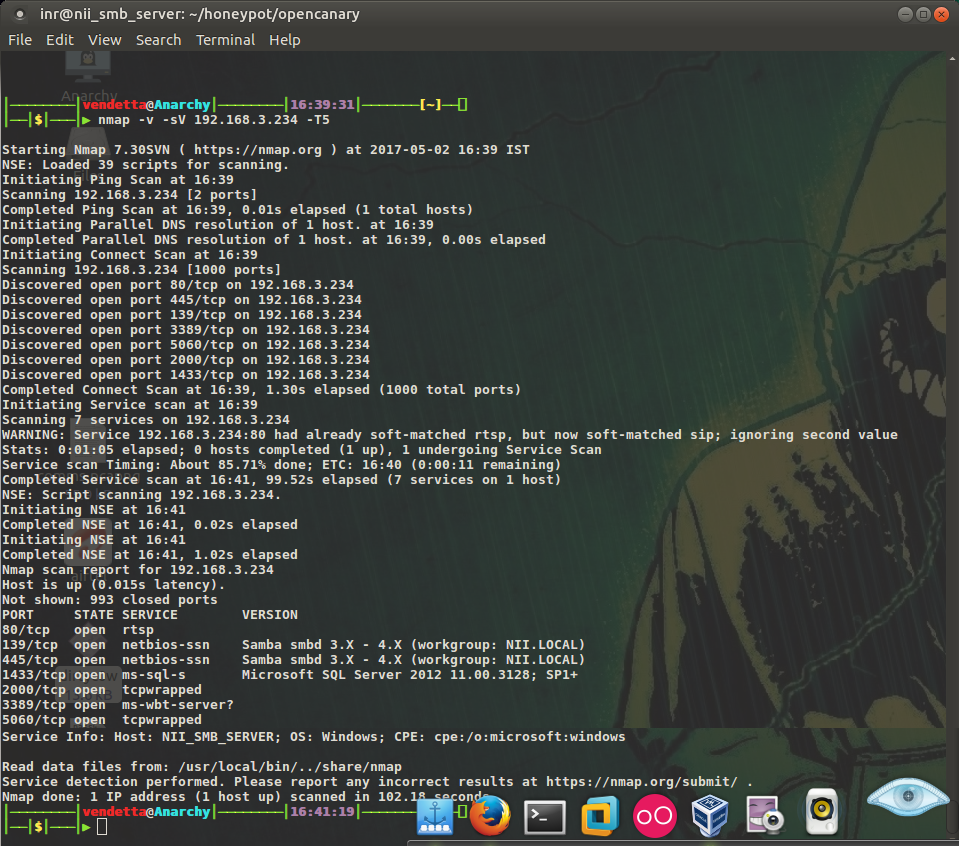The width and height of the screenshot is (960, 854).
Task: Click 'Host is up (0.015s latency).' line
Action: [x=113, y=585]
